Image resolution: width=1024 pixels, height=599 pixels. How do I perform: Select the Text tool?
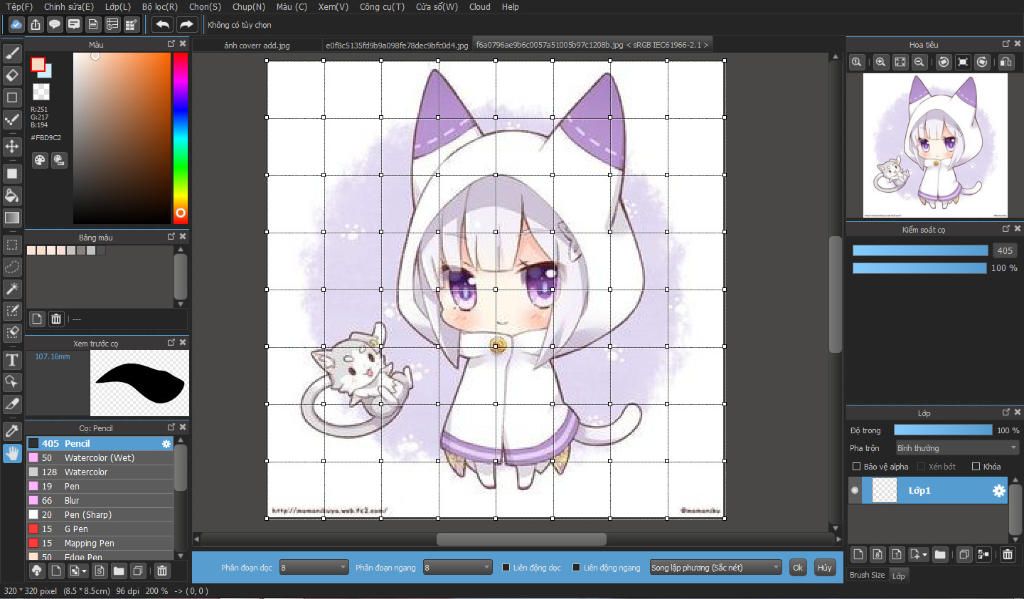12,361
